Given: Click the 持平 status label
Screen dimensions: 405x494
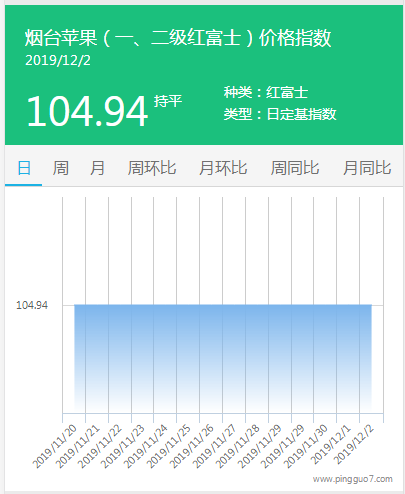Looking at the screenshot, I should click(168, 101).
